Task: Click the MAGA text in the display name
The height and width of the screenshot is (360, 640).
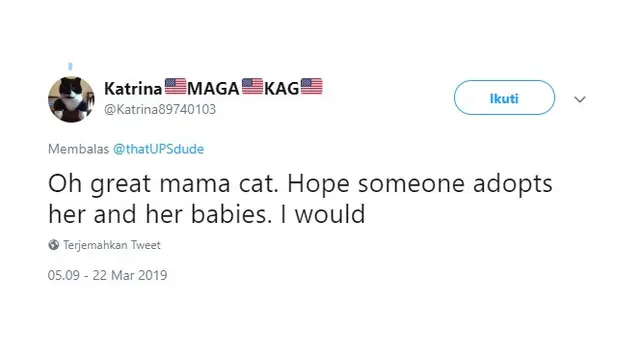Action: click(x=213, y=89)
